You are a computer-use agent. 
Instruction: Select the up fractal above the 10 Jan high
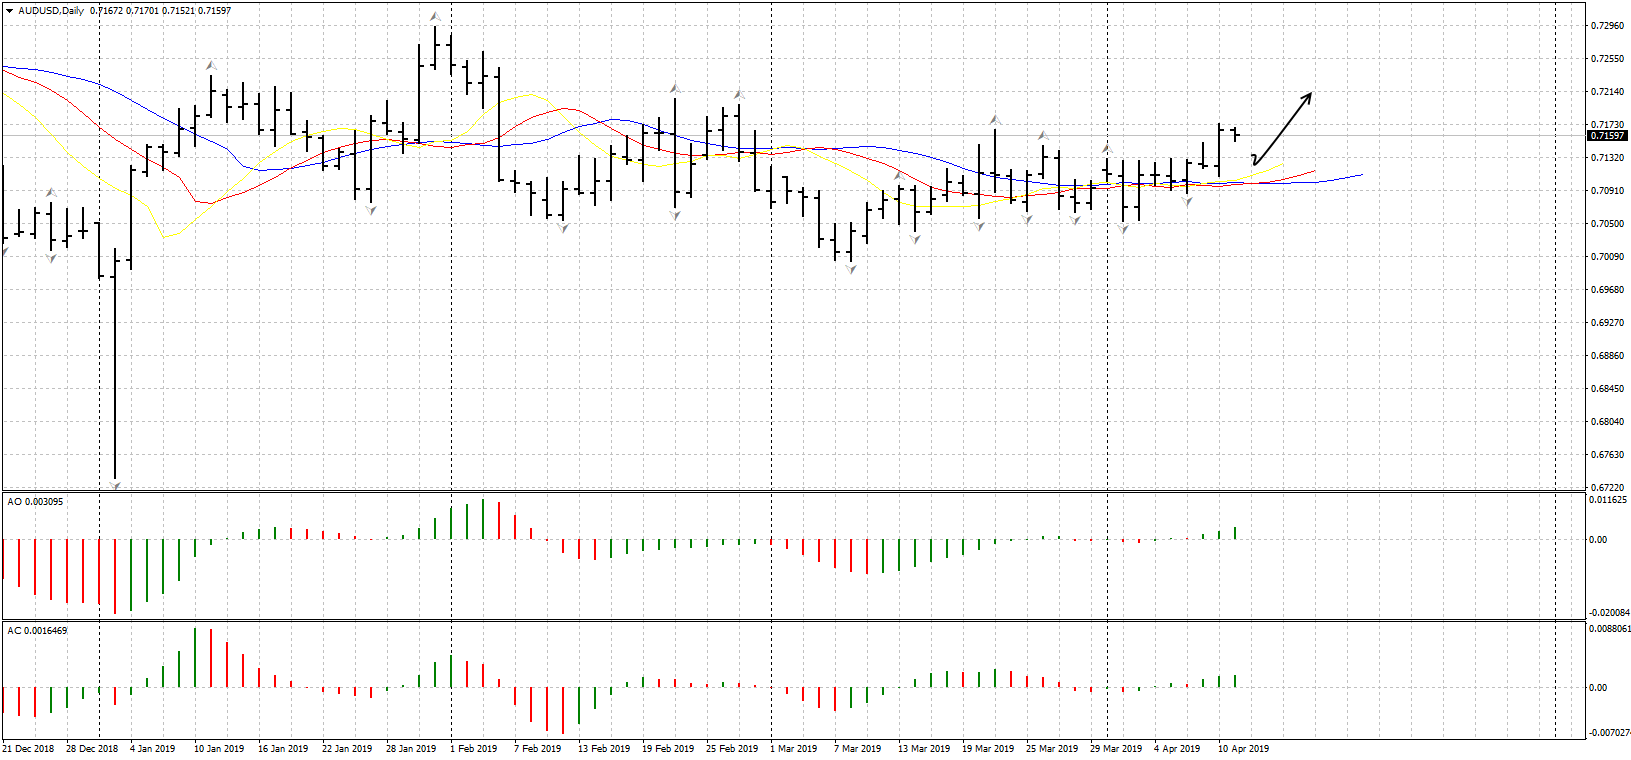pyautogui.click(x=211, y=65)
